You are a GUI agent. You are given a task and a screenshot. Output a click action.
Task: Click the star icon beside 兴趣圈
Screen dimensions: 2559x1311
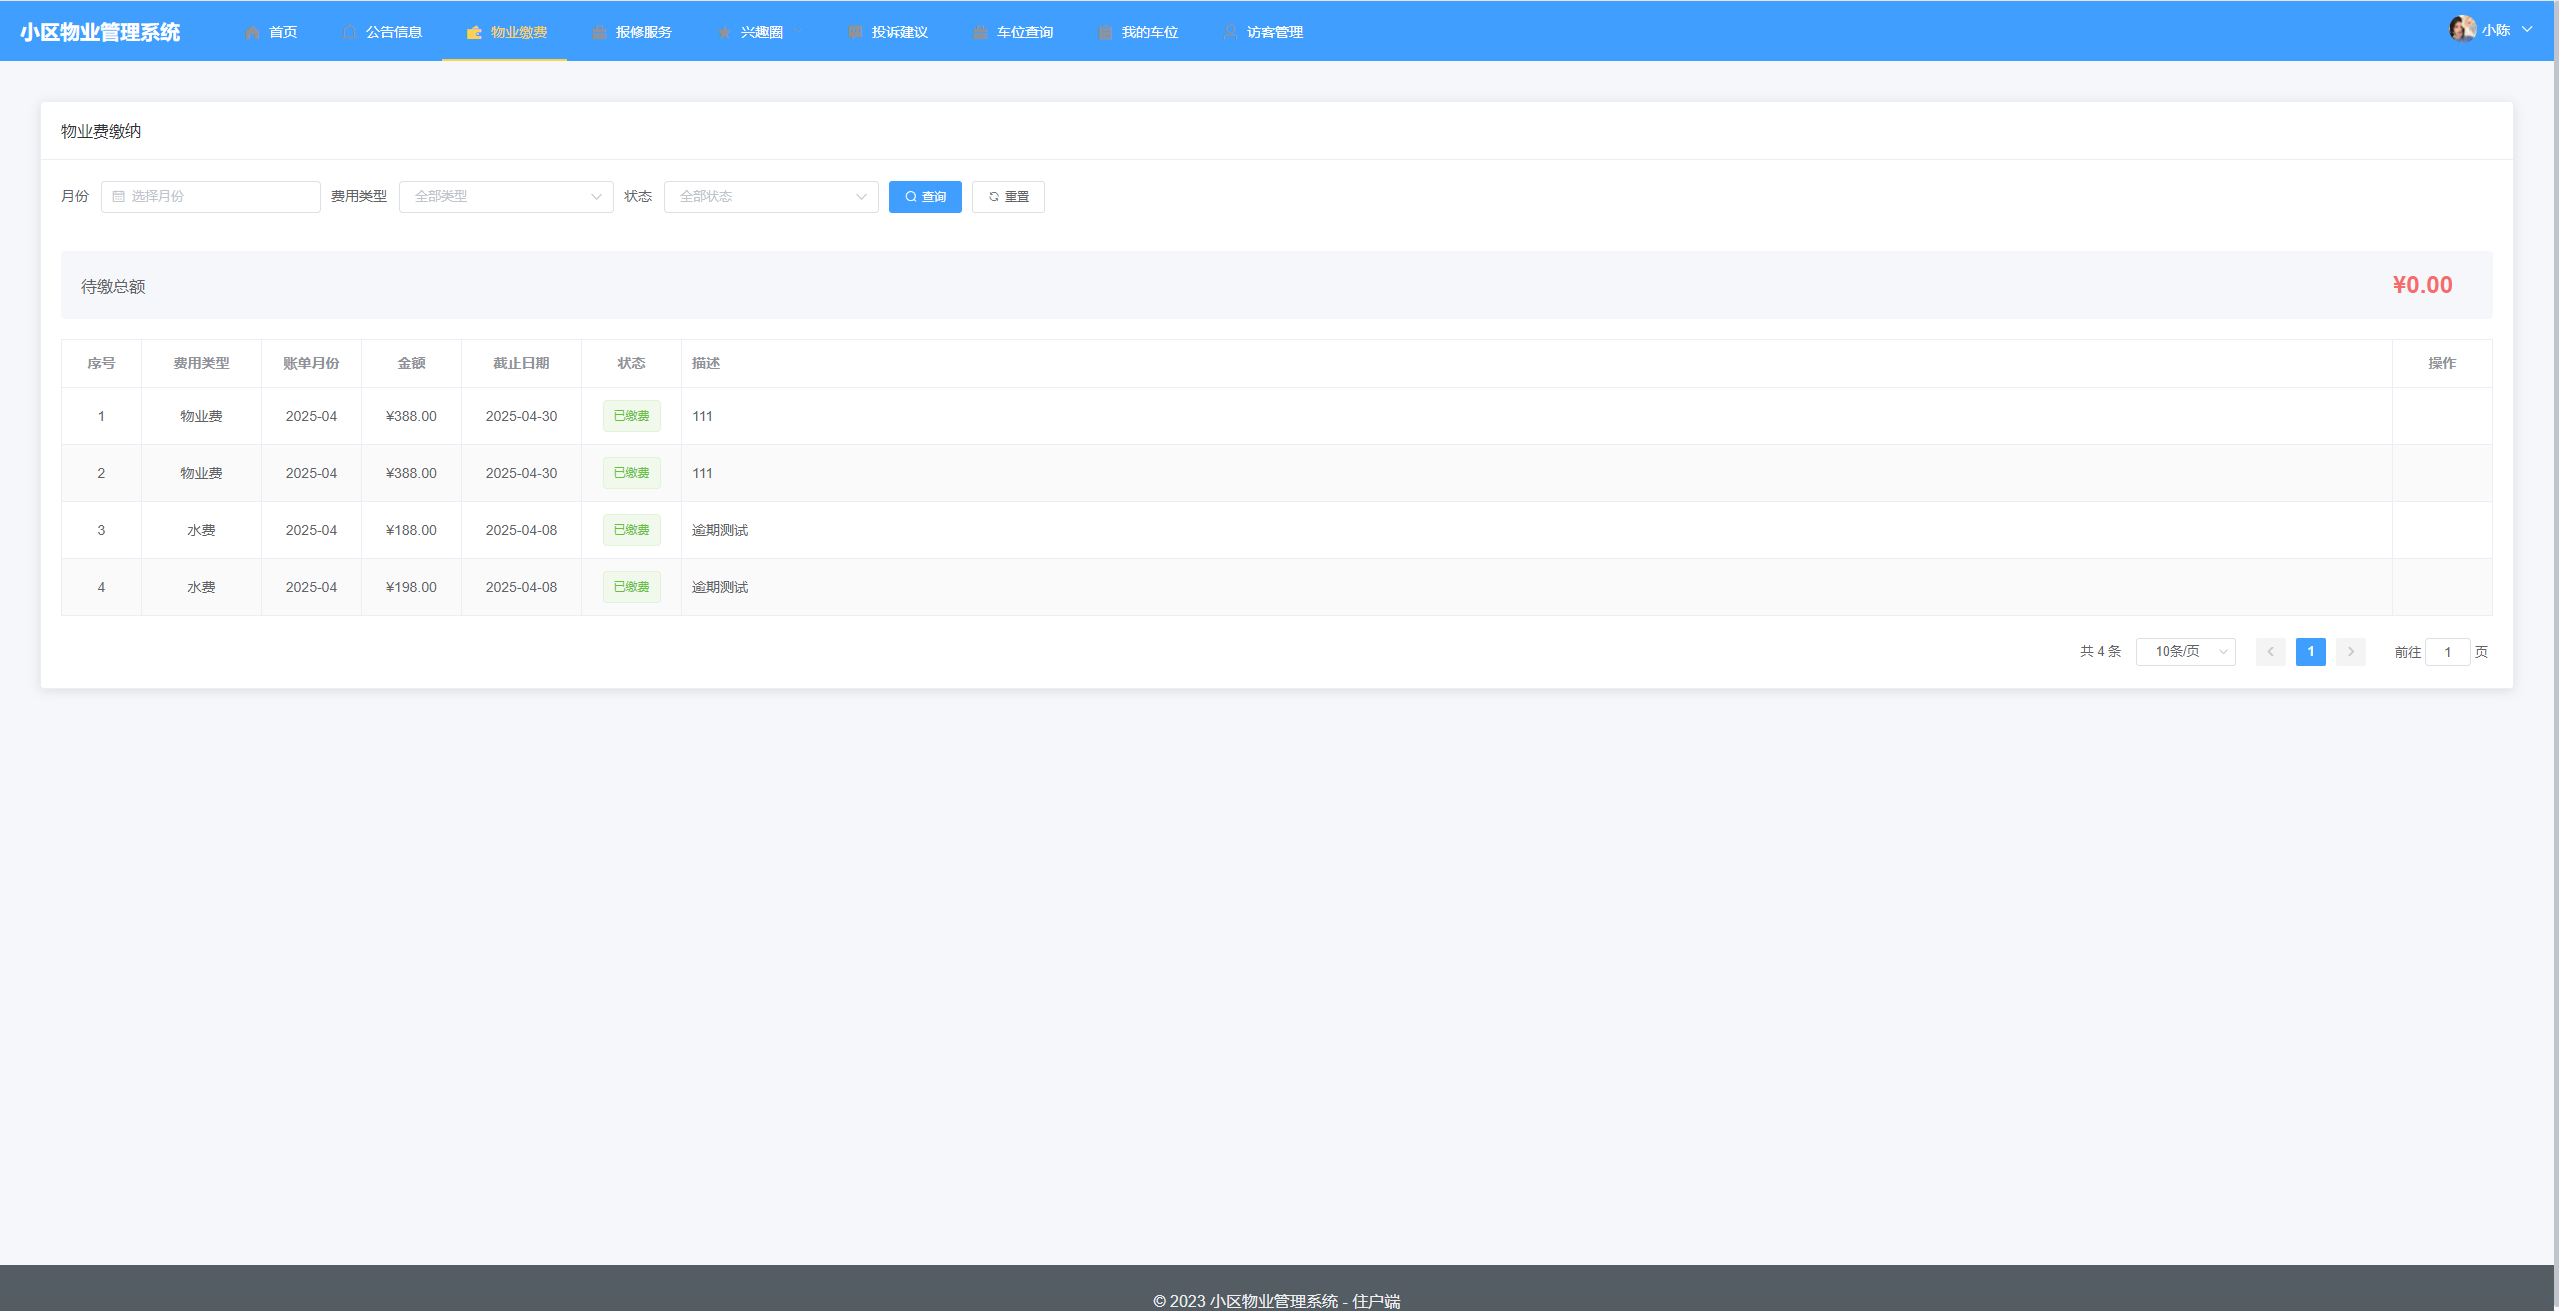click(724, 32)
